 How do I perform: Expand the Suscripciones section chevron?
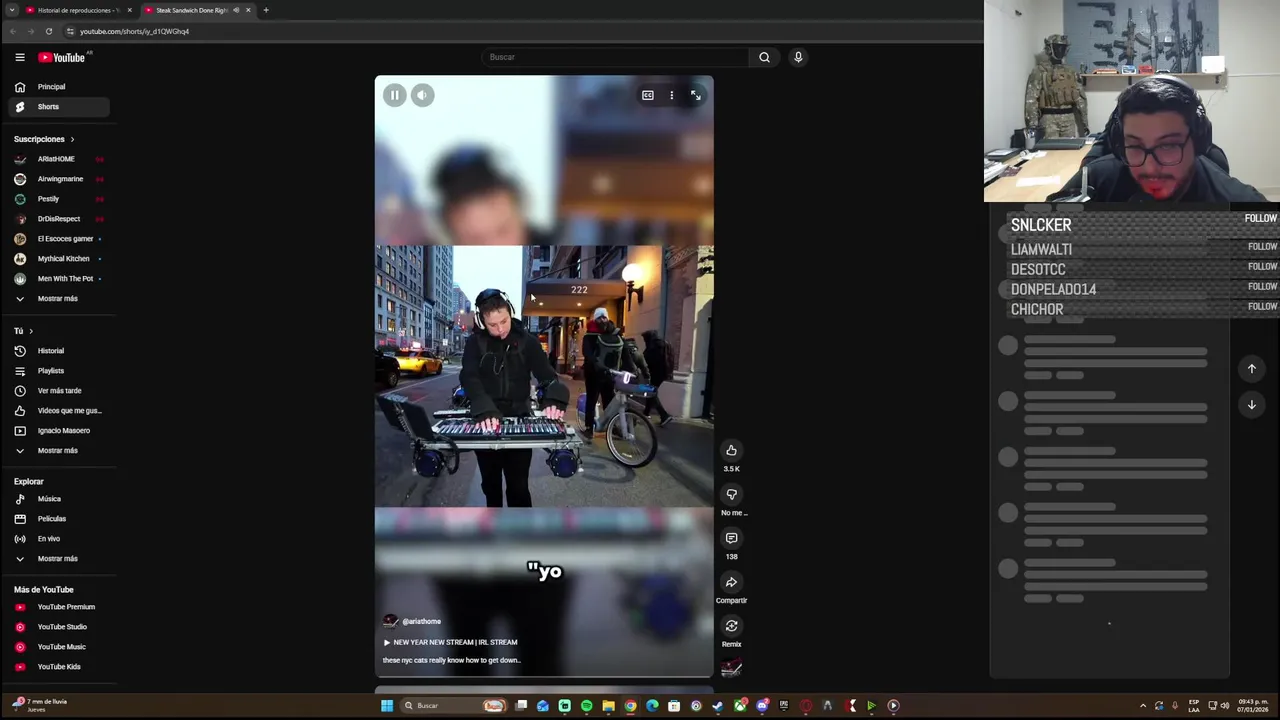click(x=72, y=139)
